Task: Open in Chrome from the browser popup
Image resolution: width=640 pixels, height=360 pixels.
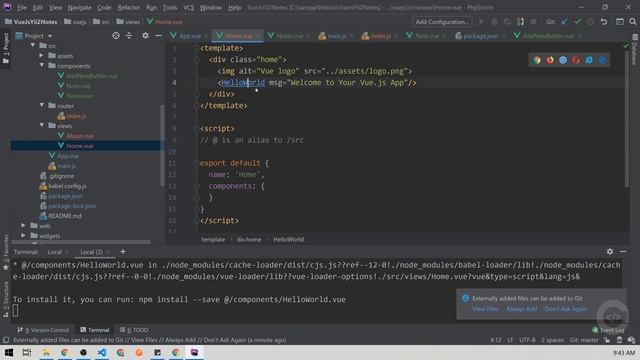Action: pos(537,60)
